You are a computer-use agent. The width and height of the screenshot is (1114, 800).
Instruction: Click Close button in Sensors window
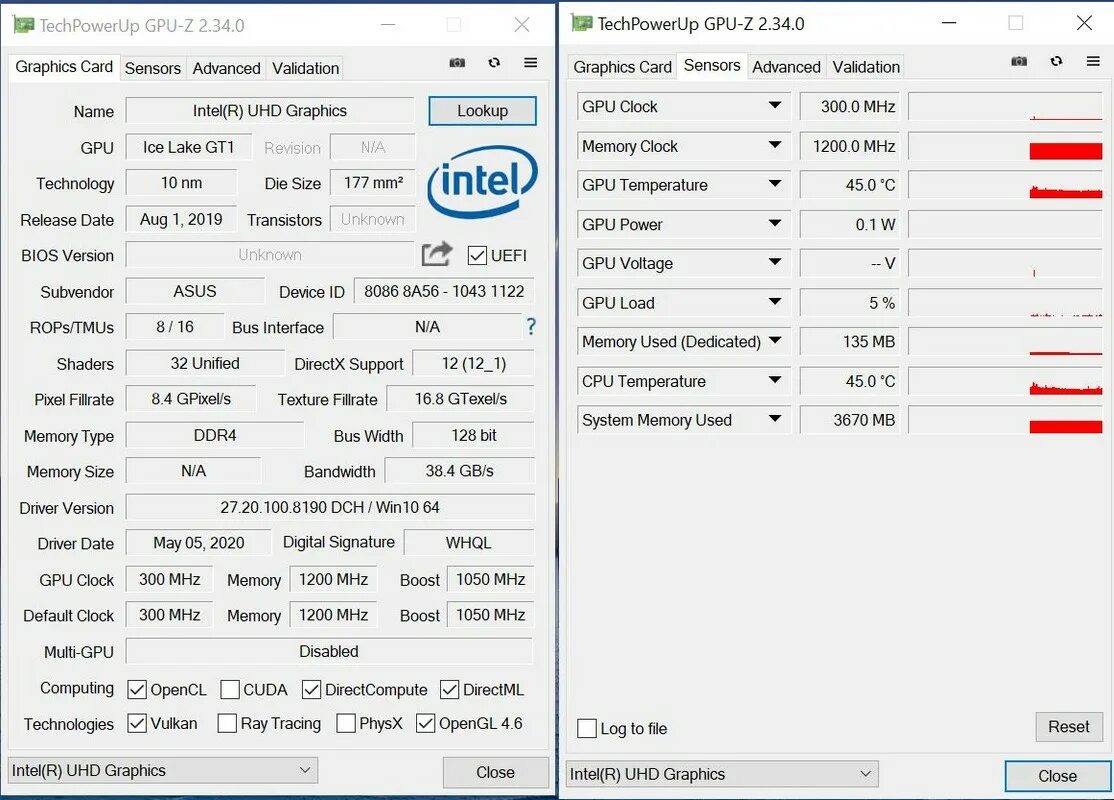pos(1057,776)
